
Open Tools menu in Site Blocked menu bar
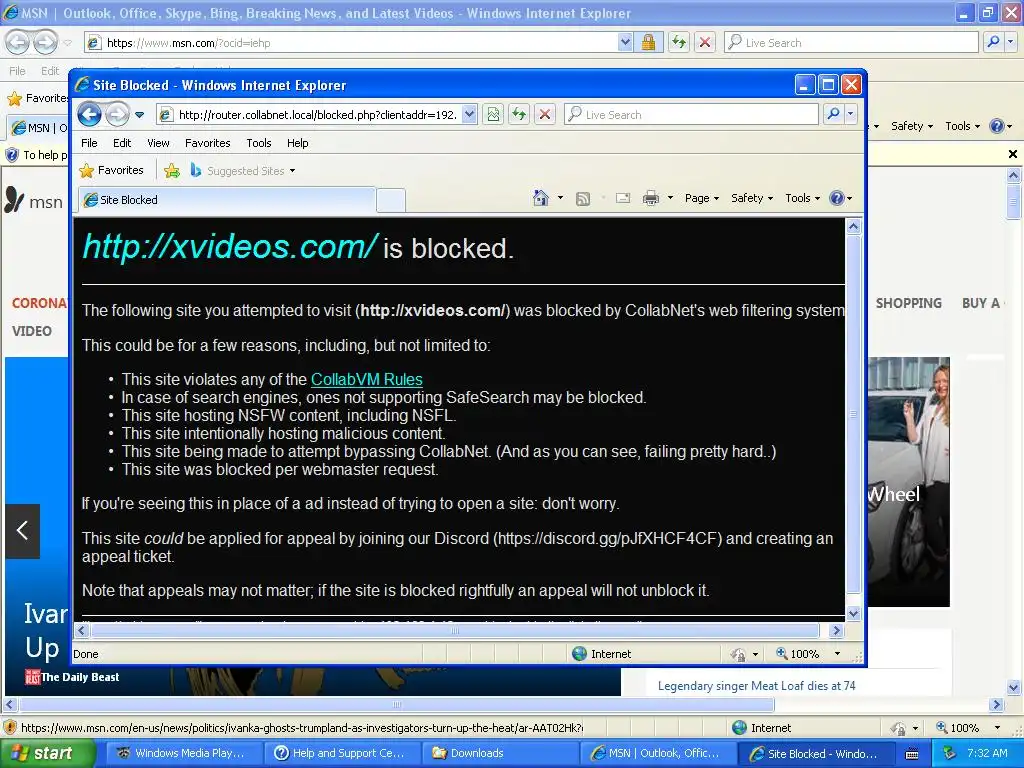click(259, 143)
